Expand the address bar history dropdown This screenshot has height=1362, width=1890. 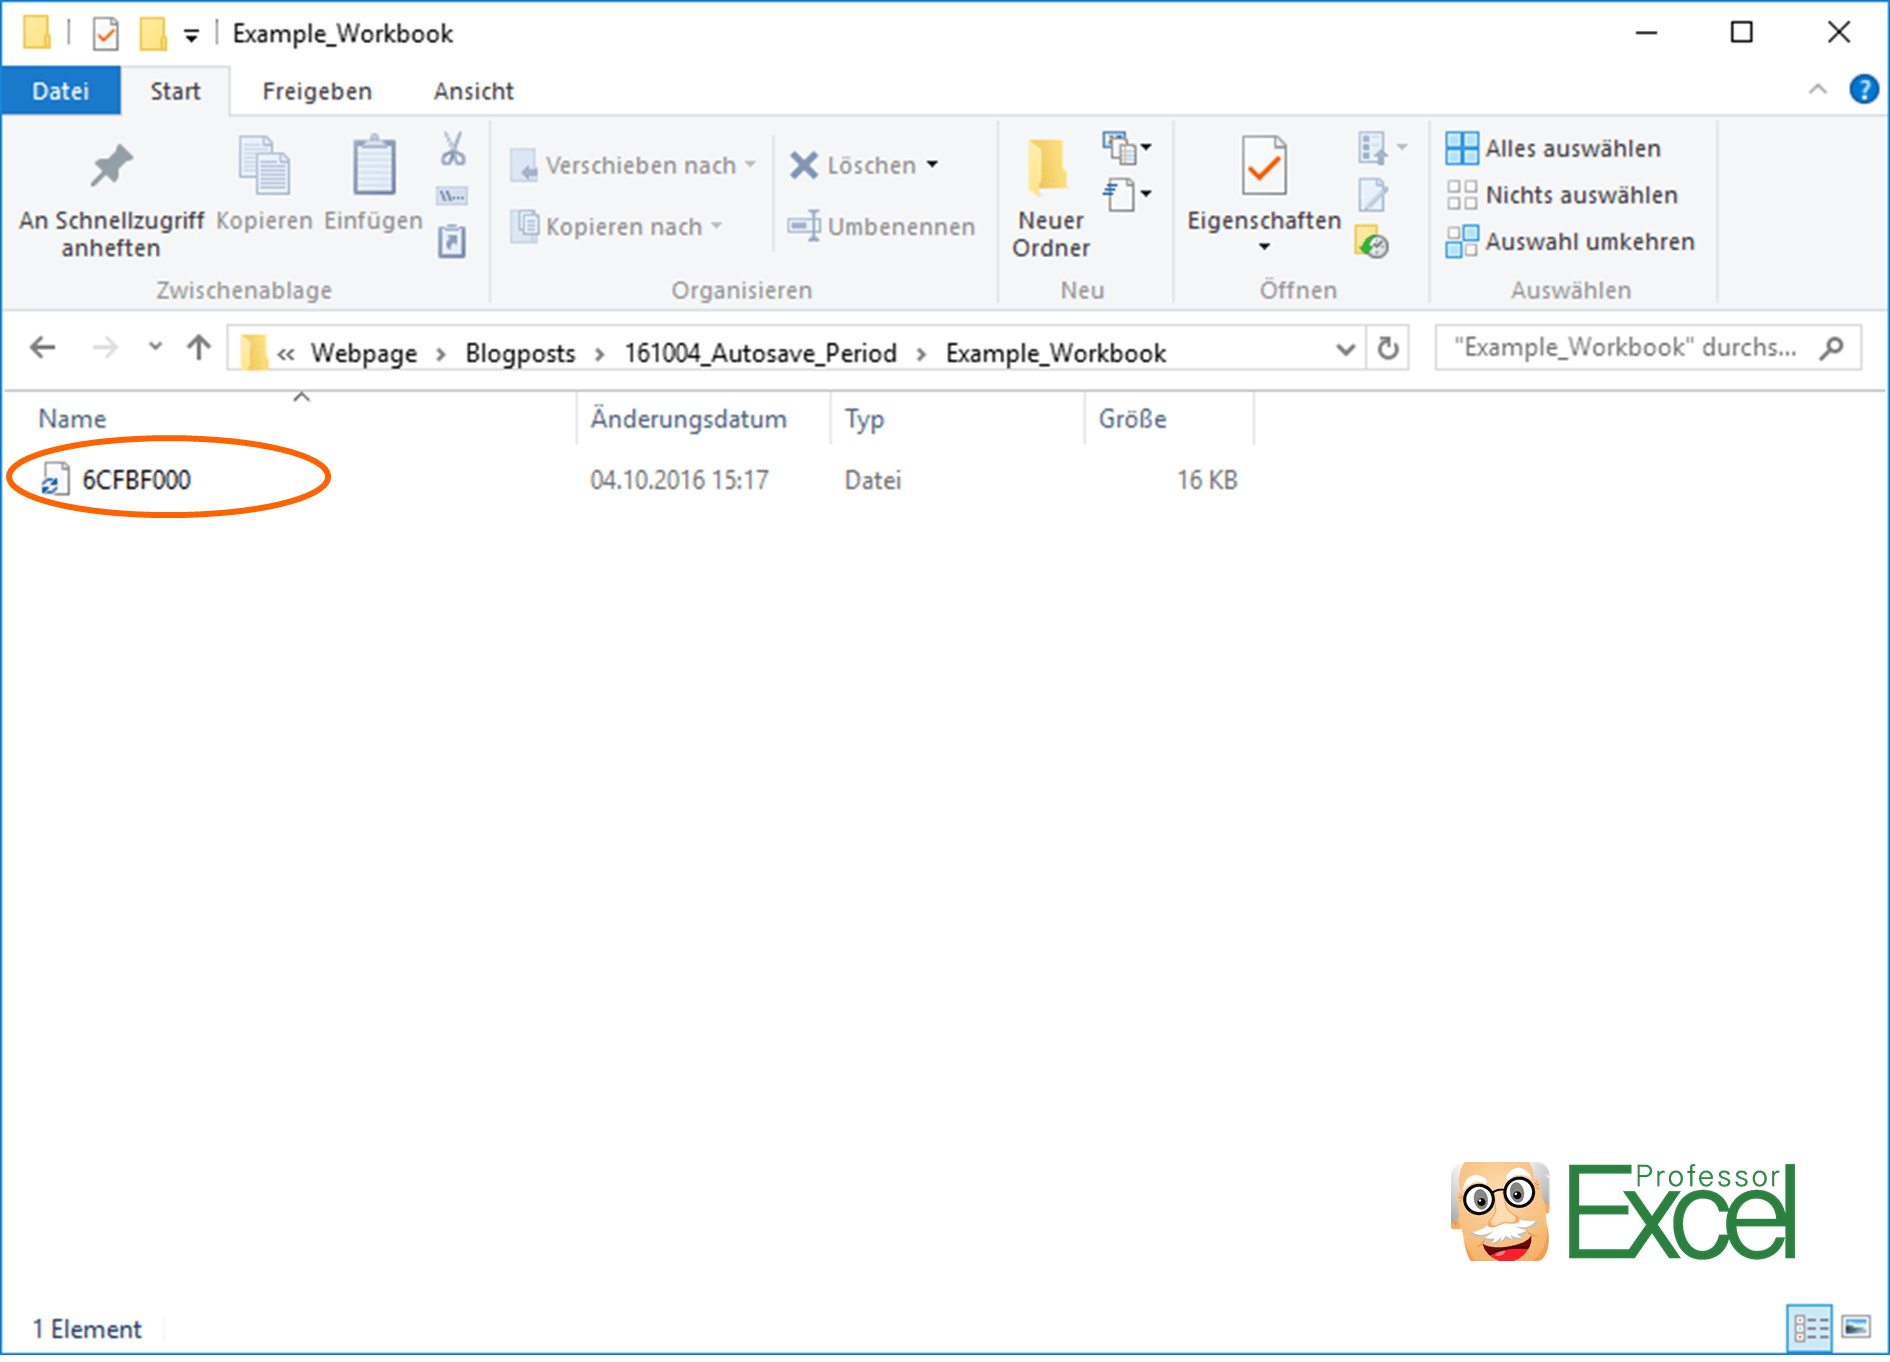pyautogui.click(x=1345, y=349)
